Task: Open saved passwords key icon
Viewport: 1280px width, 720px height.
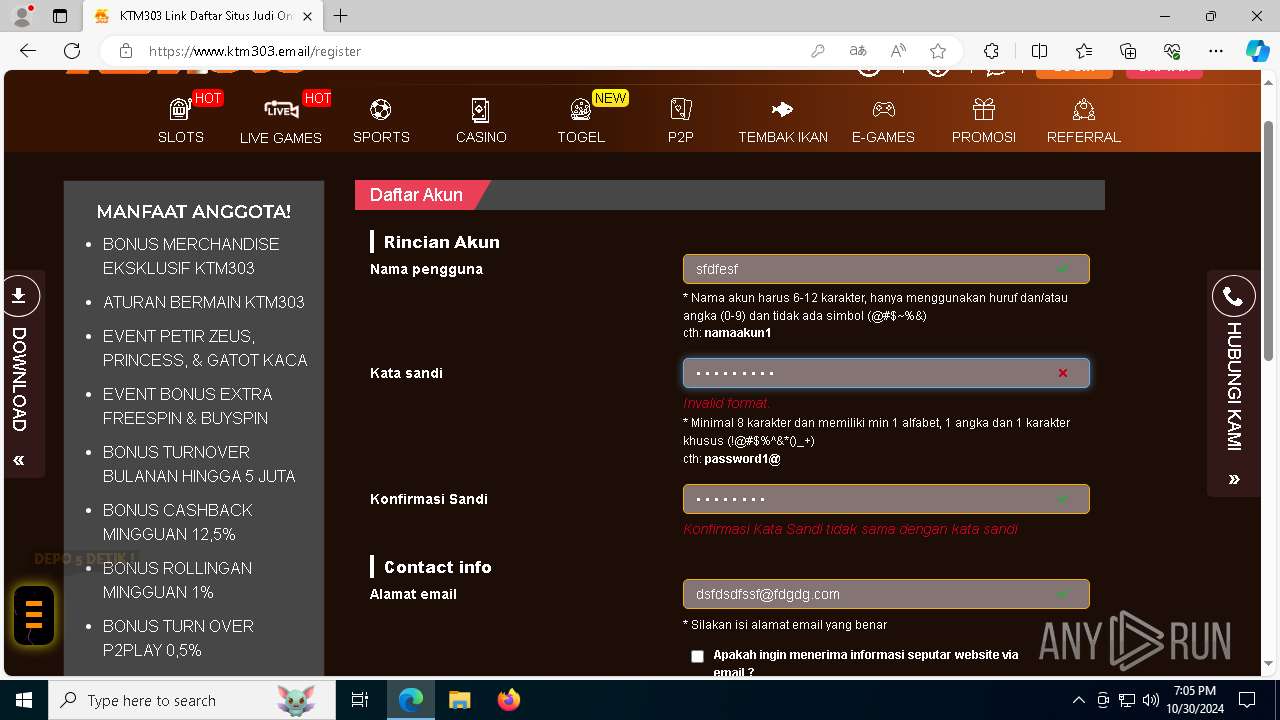Action: pyautogui.click(x=818, y=51)
